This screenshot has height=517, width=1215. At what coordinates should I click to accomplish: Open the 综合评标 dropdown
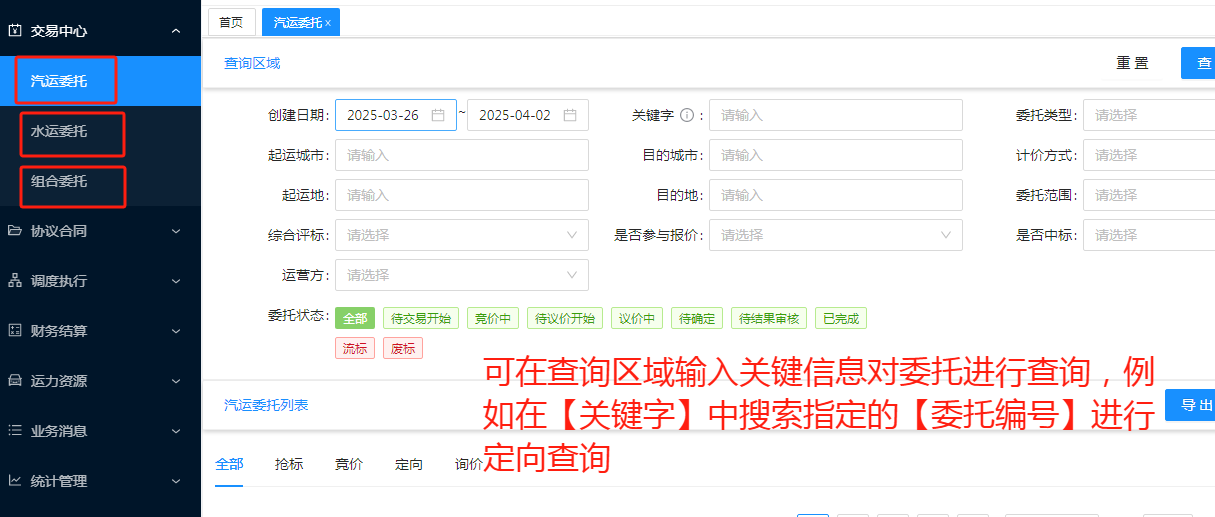click(x=462, y=235)
